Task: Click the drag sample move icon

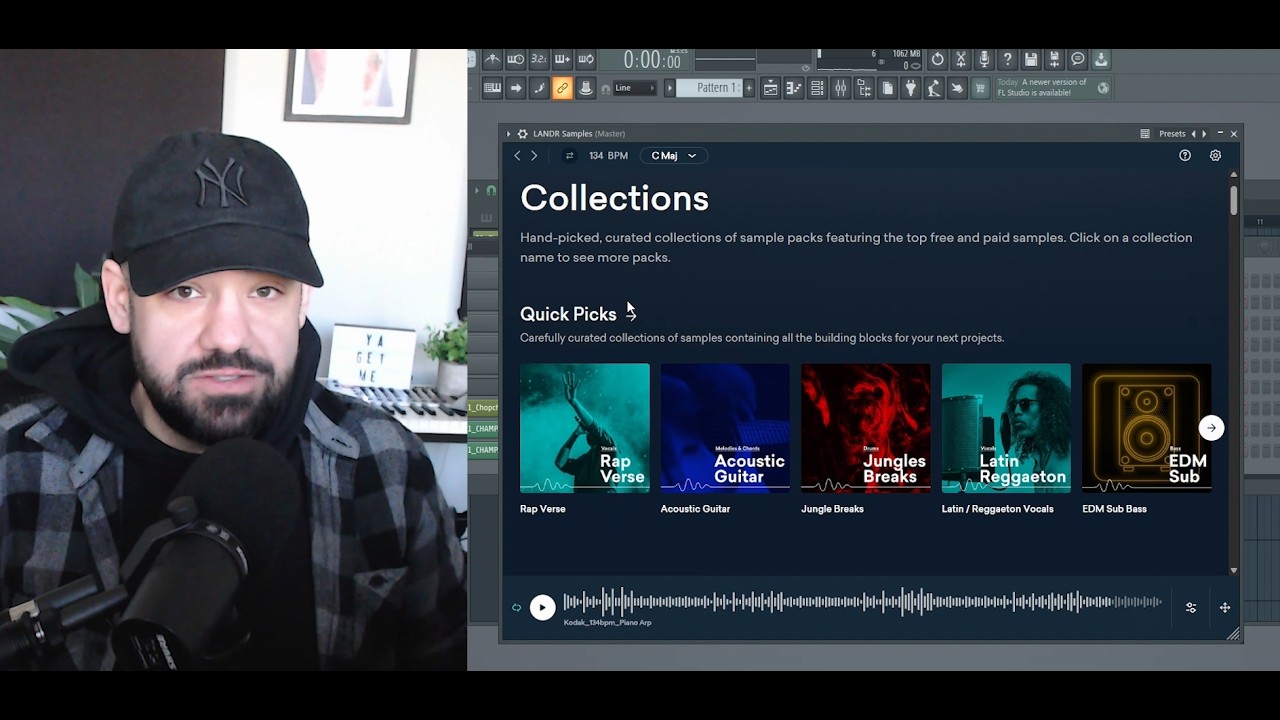Action: [1225, 607]
